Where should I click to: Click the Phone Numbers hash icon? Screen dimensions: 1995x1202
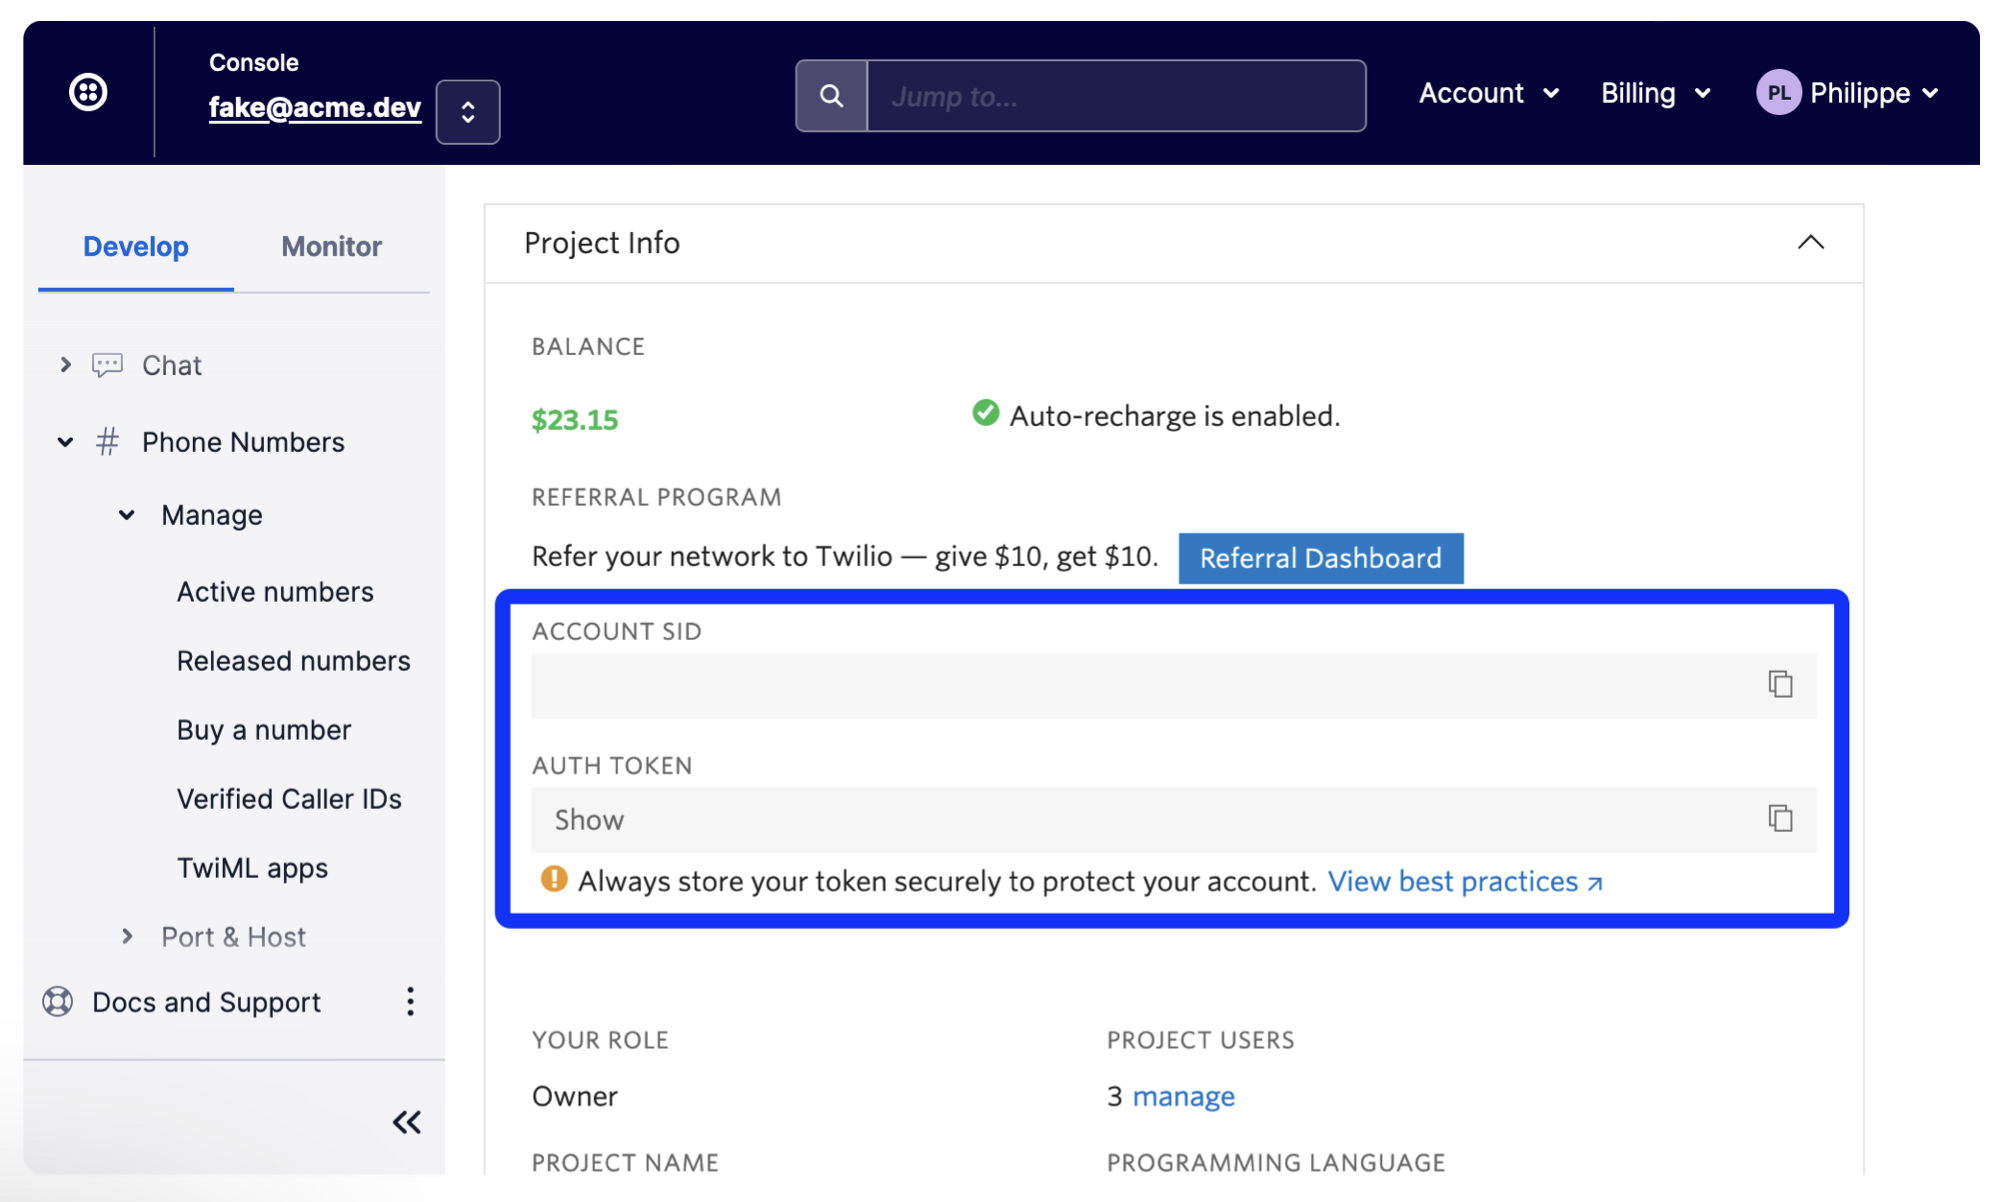[107, 442]
